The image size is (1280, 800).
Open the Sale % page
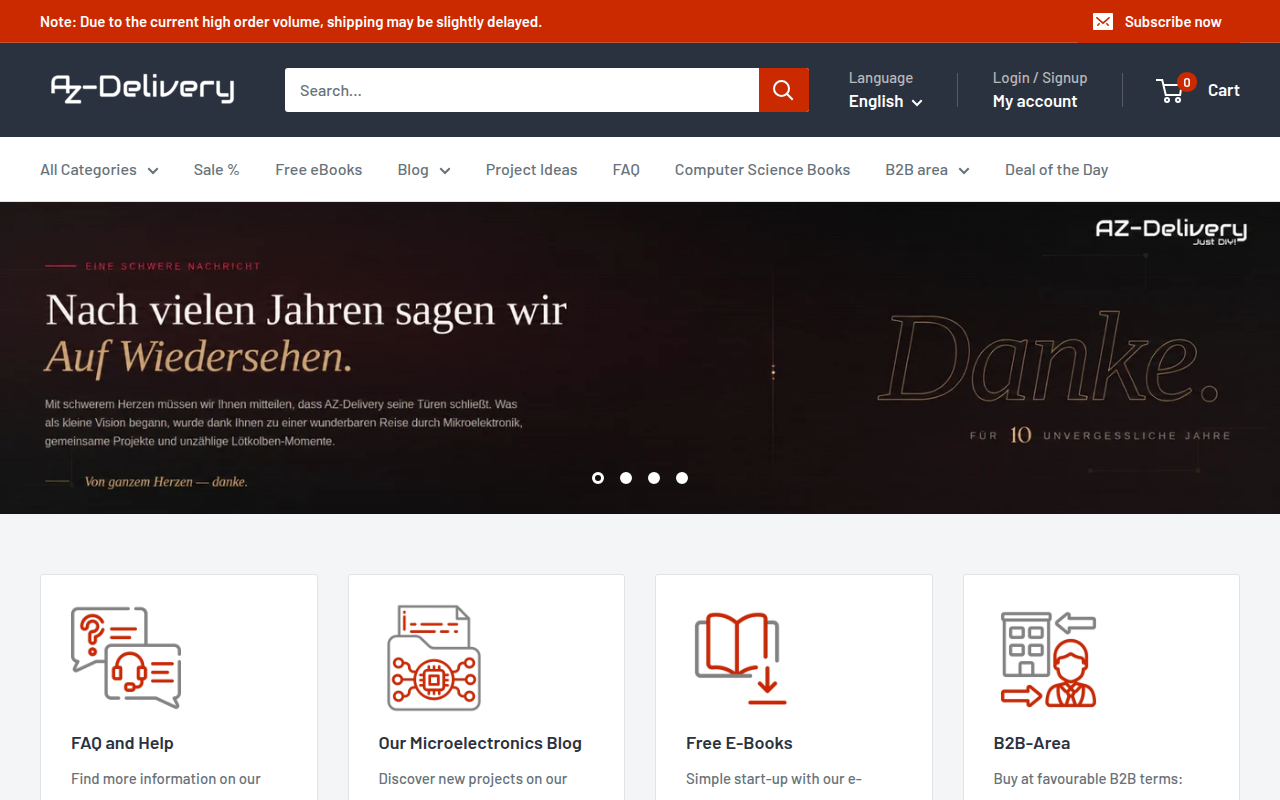(217, 170)
